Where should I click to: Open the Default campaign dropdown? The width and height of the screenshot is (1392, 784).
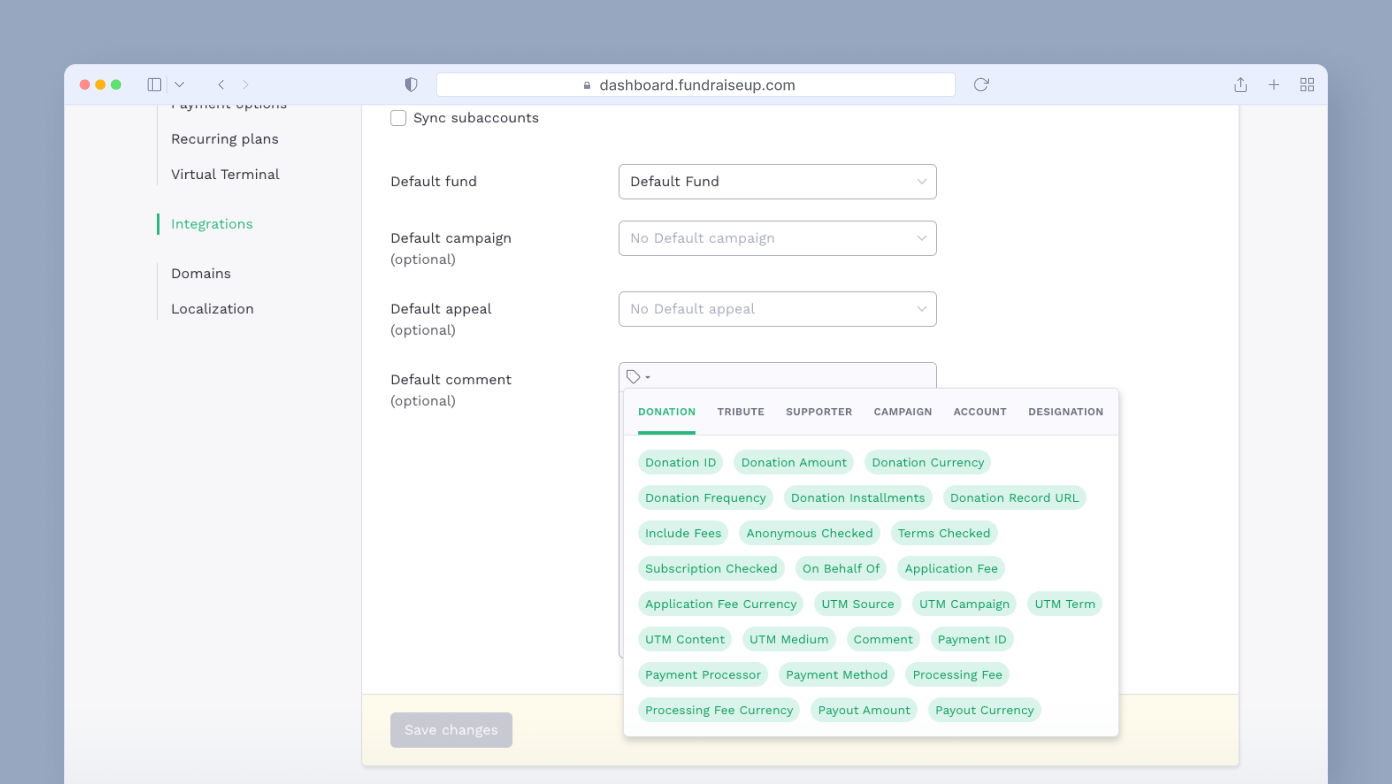pyautogui.click(x=778, y=238)
